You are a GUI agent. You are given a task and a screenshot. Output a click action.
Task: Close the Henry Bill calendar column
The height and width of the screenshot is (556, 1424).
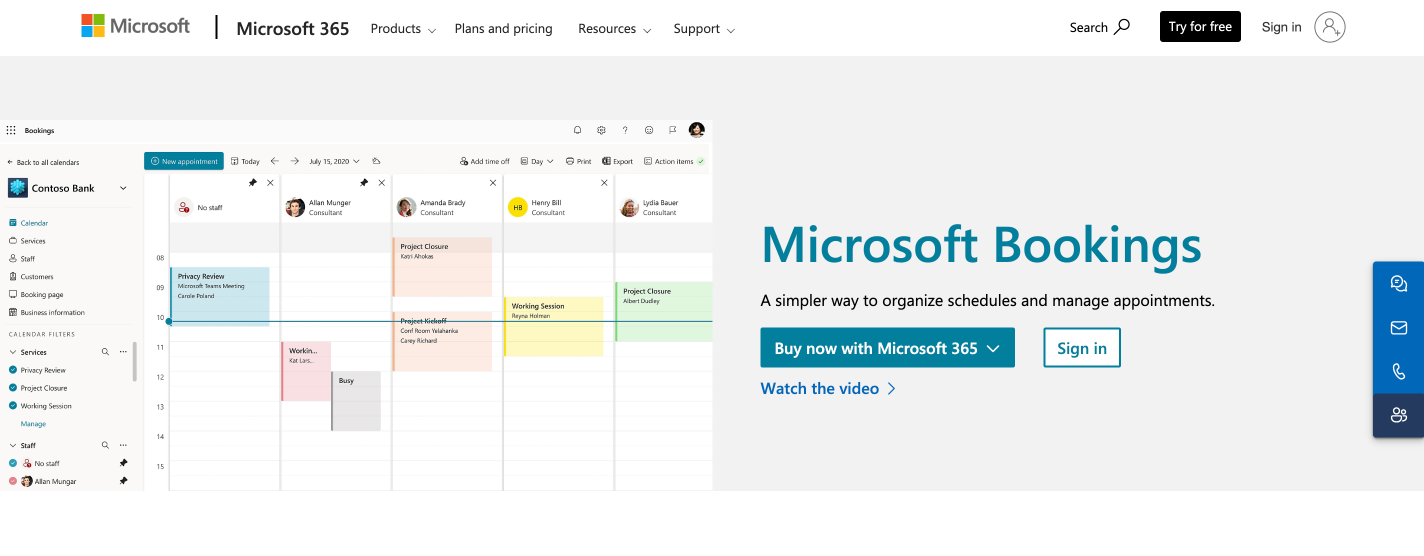(604, 183)
